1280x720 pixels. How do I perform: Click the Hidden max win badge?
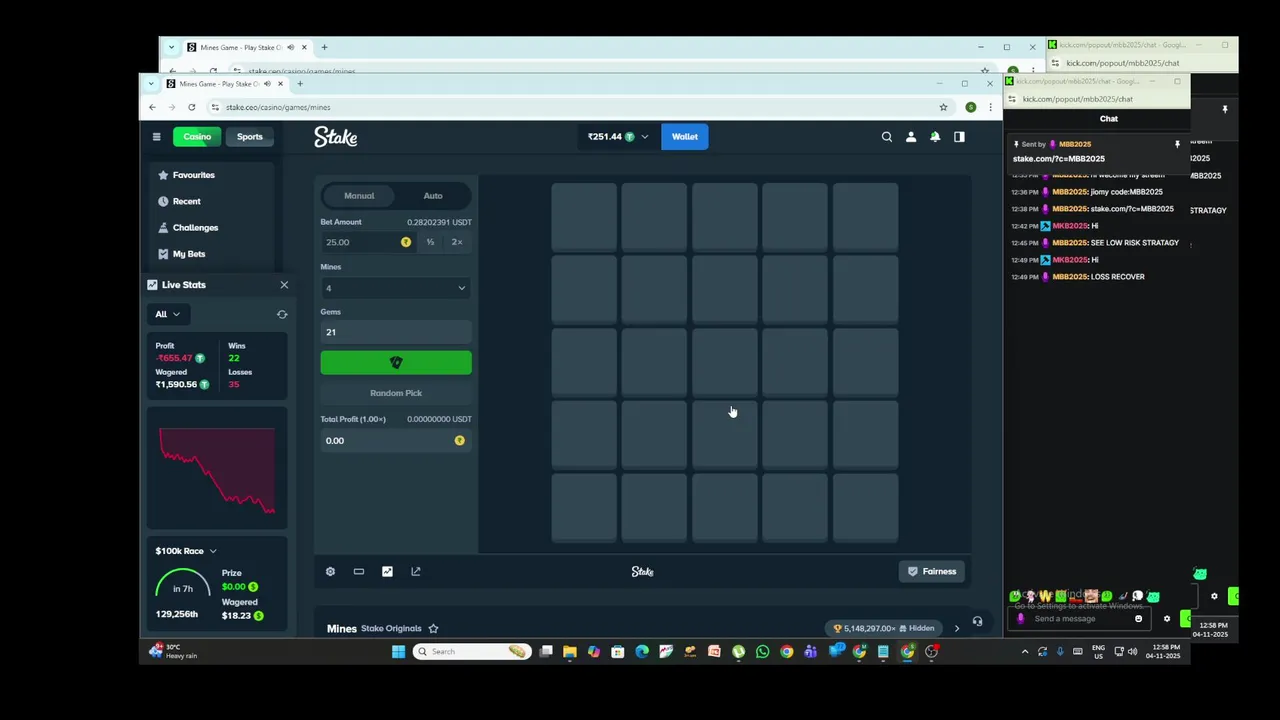click(x=884, y=629)
